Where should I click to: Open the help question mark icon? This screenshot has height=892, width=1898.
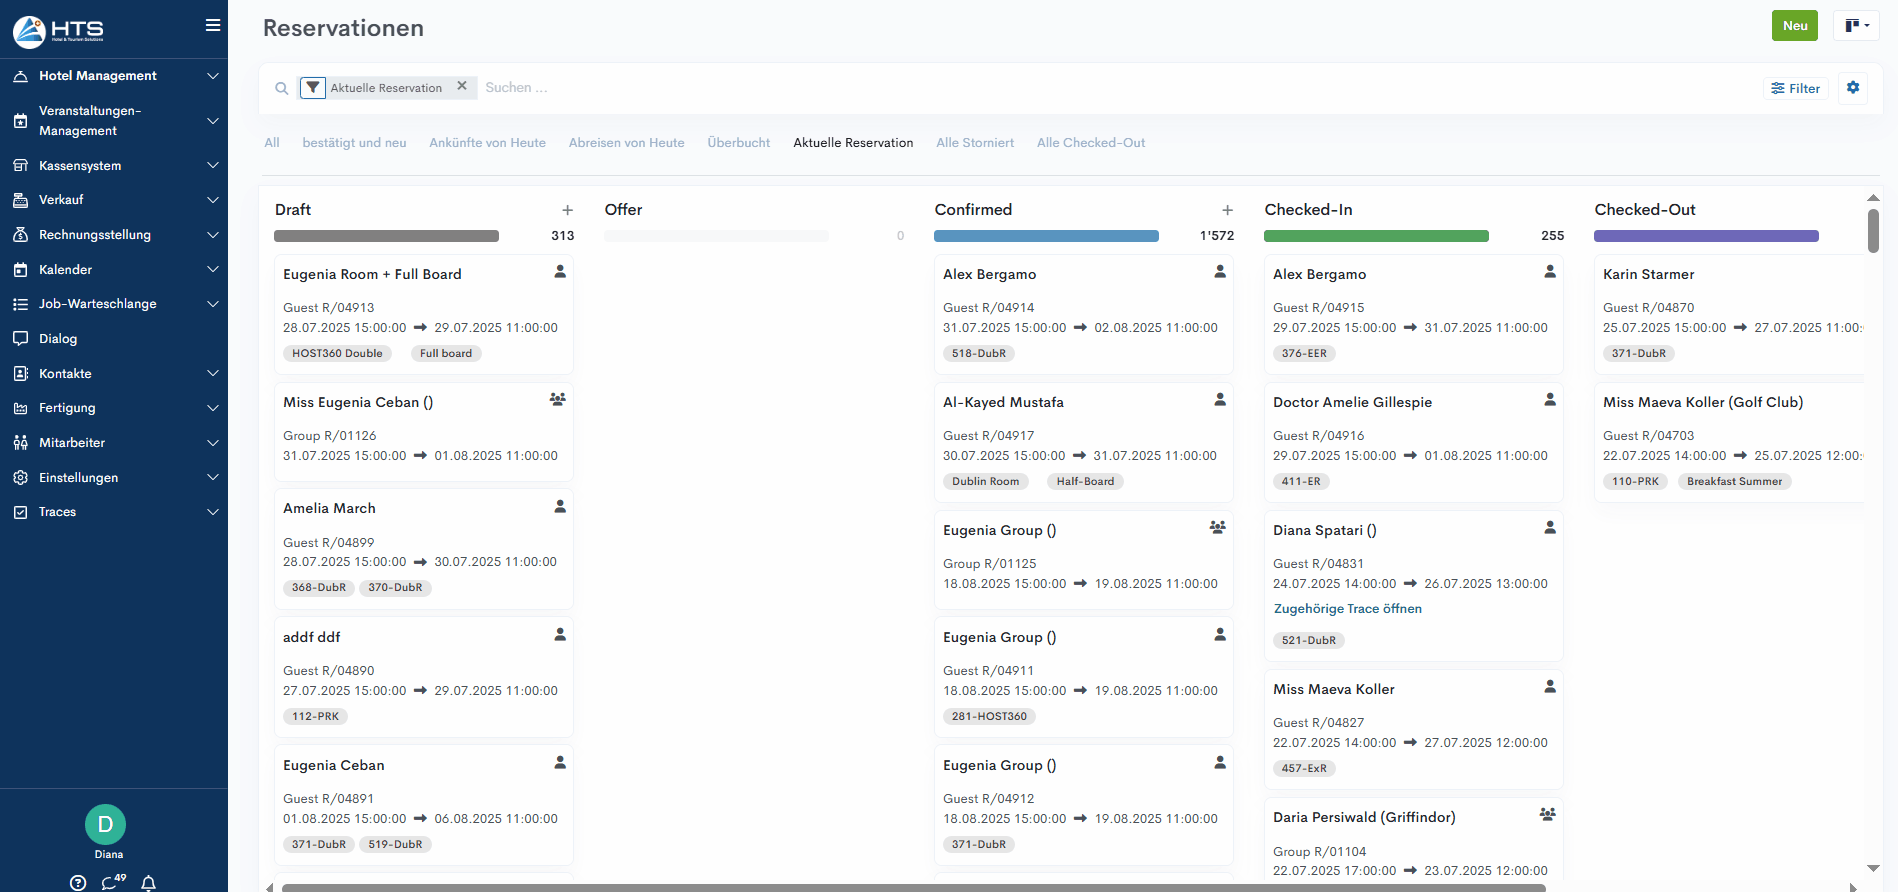pyautogui.click(x=78, y=882)
